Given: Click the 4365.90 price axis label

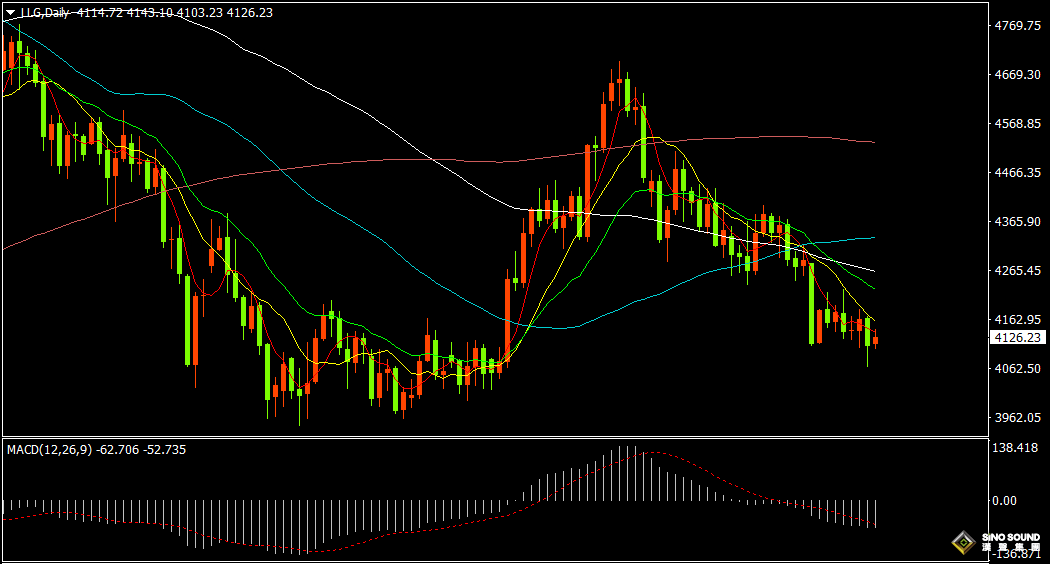Looking at the screenshot, I should [1018, 222].
